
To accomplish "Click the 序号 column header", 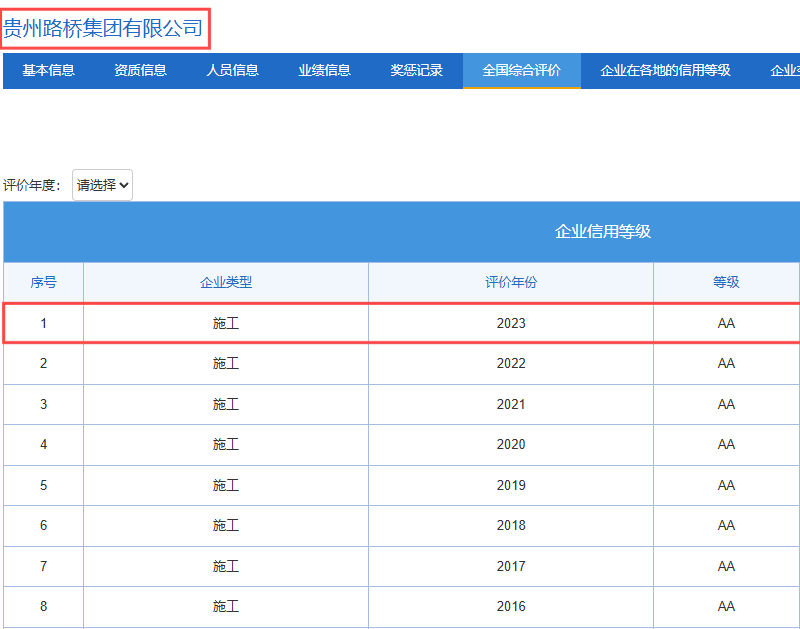I will (x=43, y=282).
